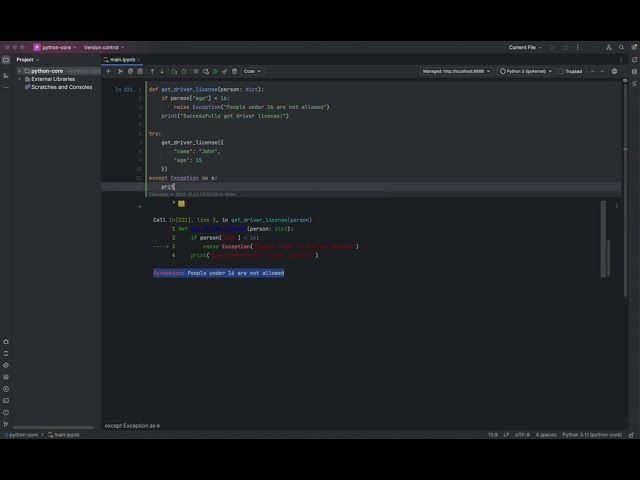This screenshot has width=640, height=480.
Task: Open the output panel three-dot menu
Action: click(617, 206)
